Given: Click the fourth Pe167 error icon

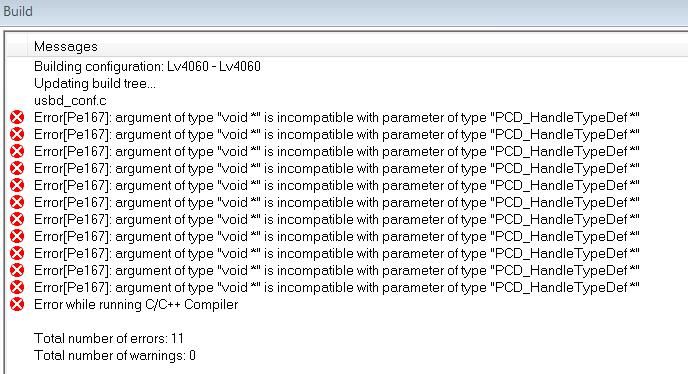Looking at the screenshot, I should [x=17, y=168].
